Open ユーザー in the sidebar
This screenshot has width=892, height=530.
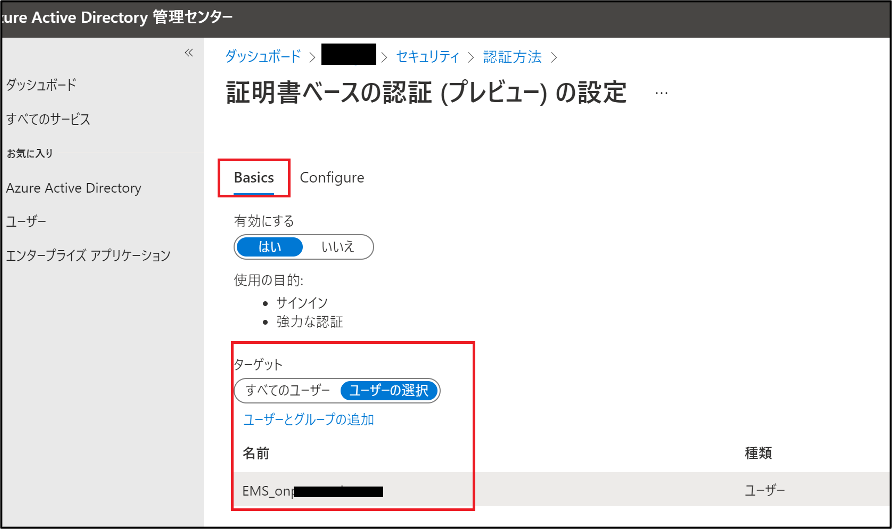tap(26, 221)
